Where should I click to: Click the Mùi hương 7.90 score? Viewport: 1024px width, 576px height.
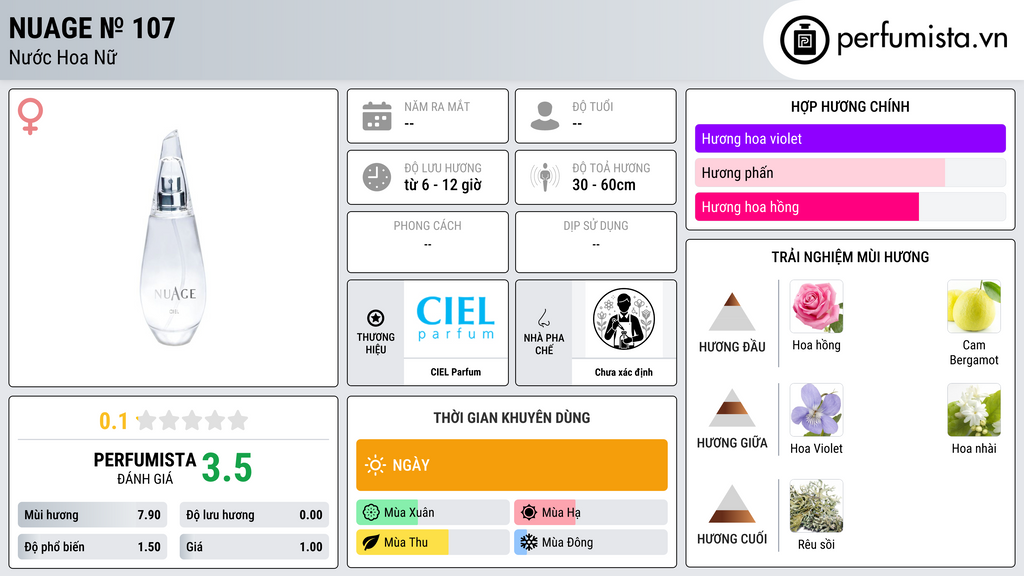[x=92, y=515]
